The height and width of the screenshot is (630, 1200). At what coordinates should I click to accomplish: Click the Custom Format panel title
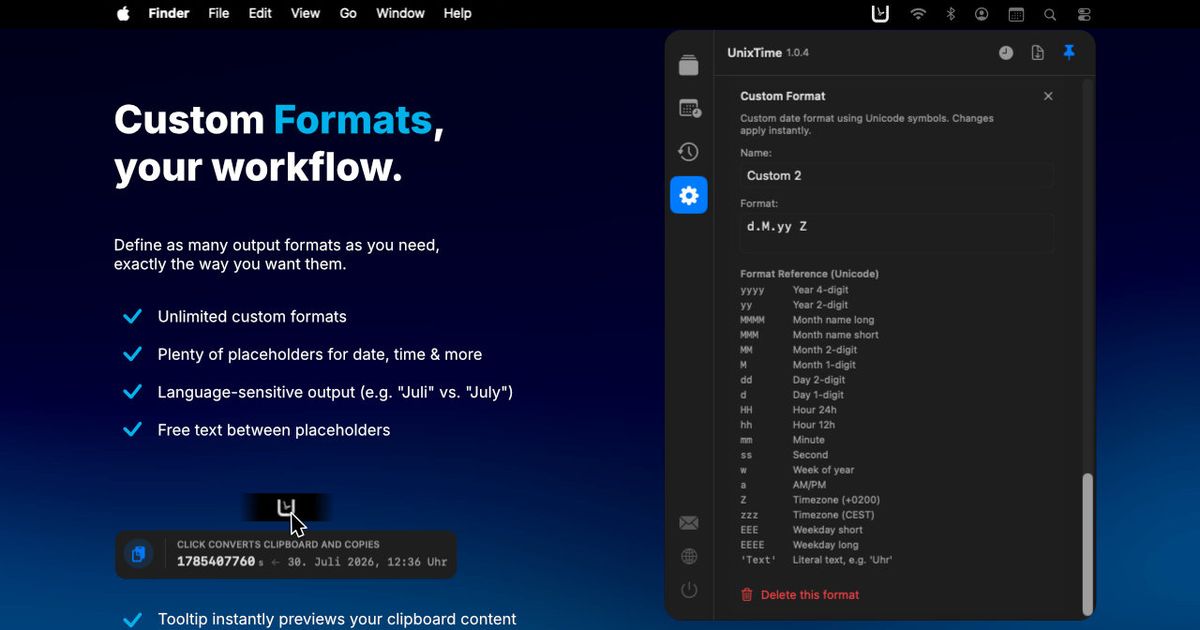pyautogui.click(x=782, y=96)
